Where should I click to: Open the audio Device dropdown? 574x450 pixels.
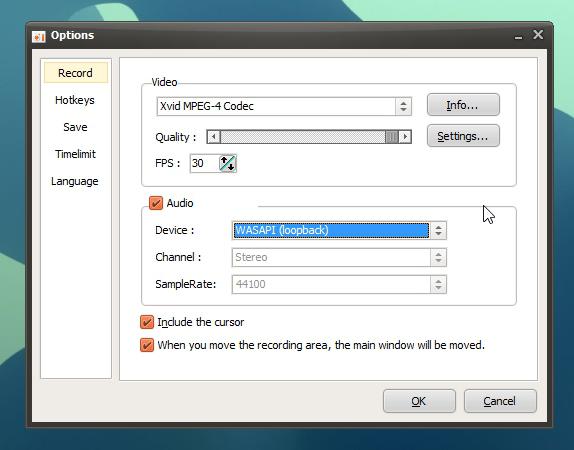tap(339, 230)
